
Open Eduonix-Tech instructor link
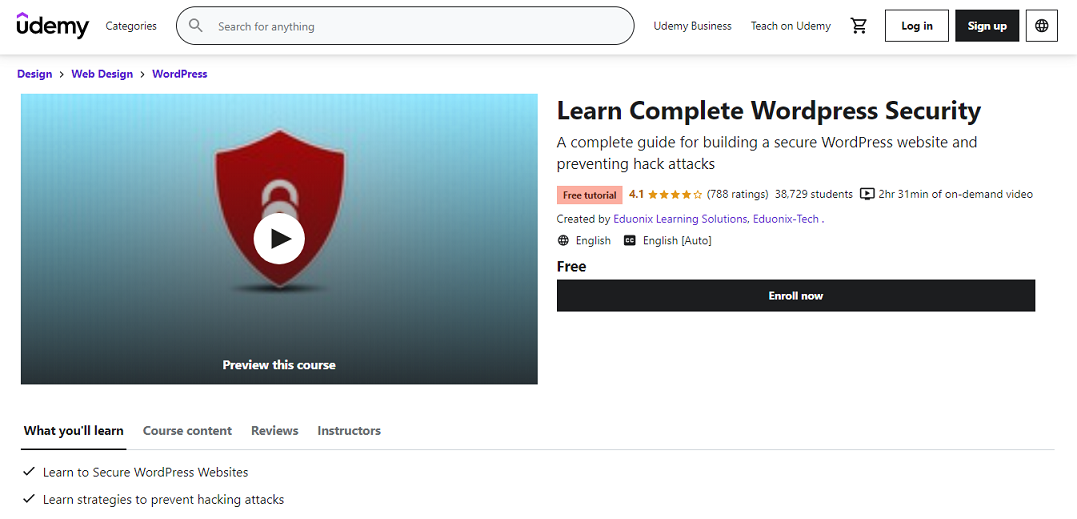click(786, 220)
